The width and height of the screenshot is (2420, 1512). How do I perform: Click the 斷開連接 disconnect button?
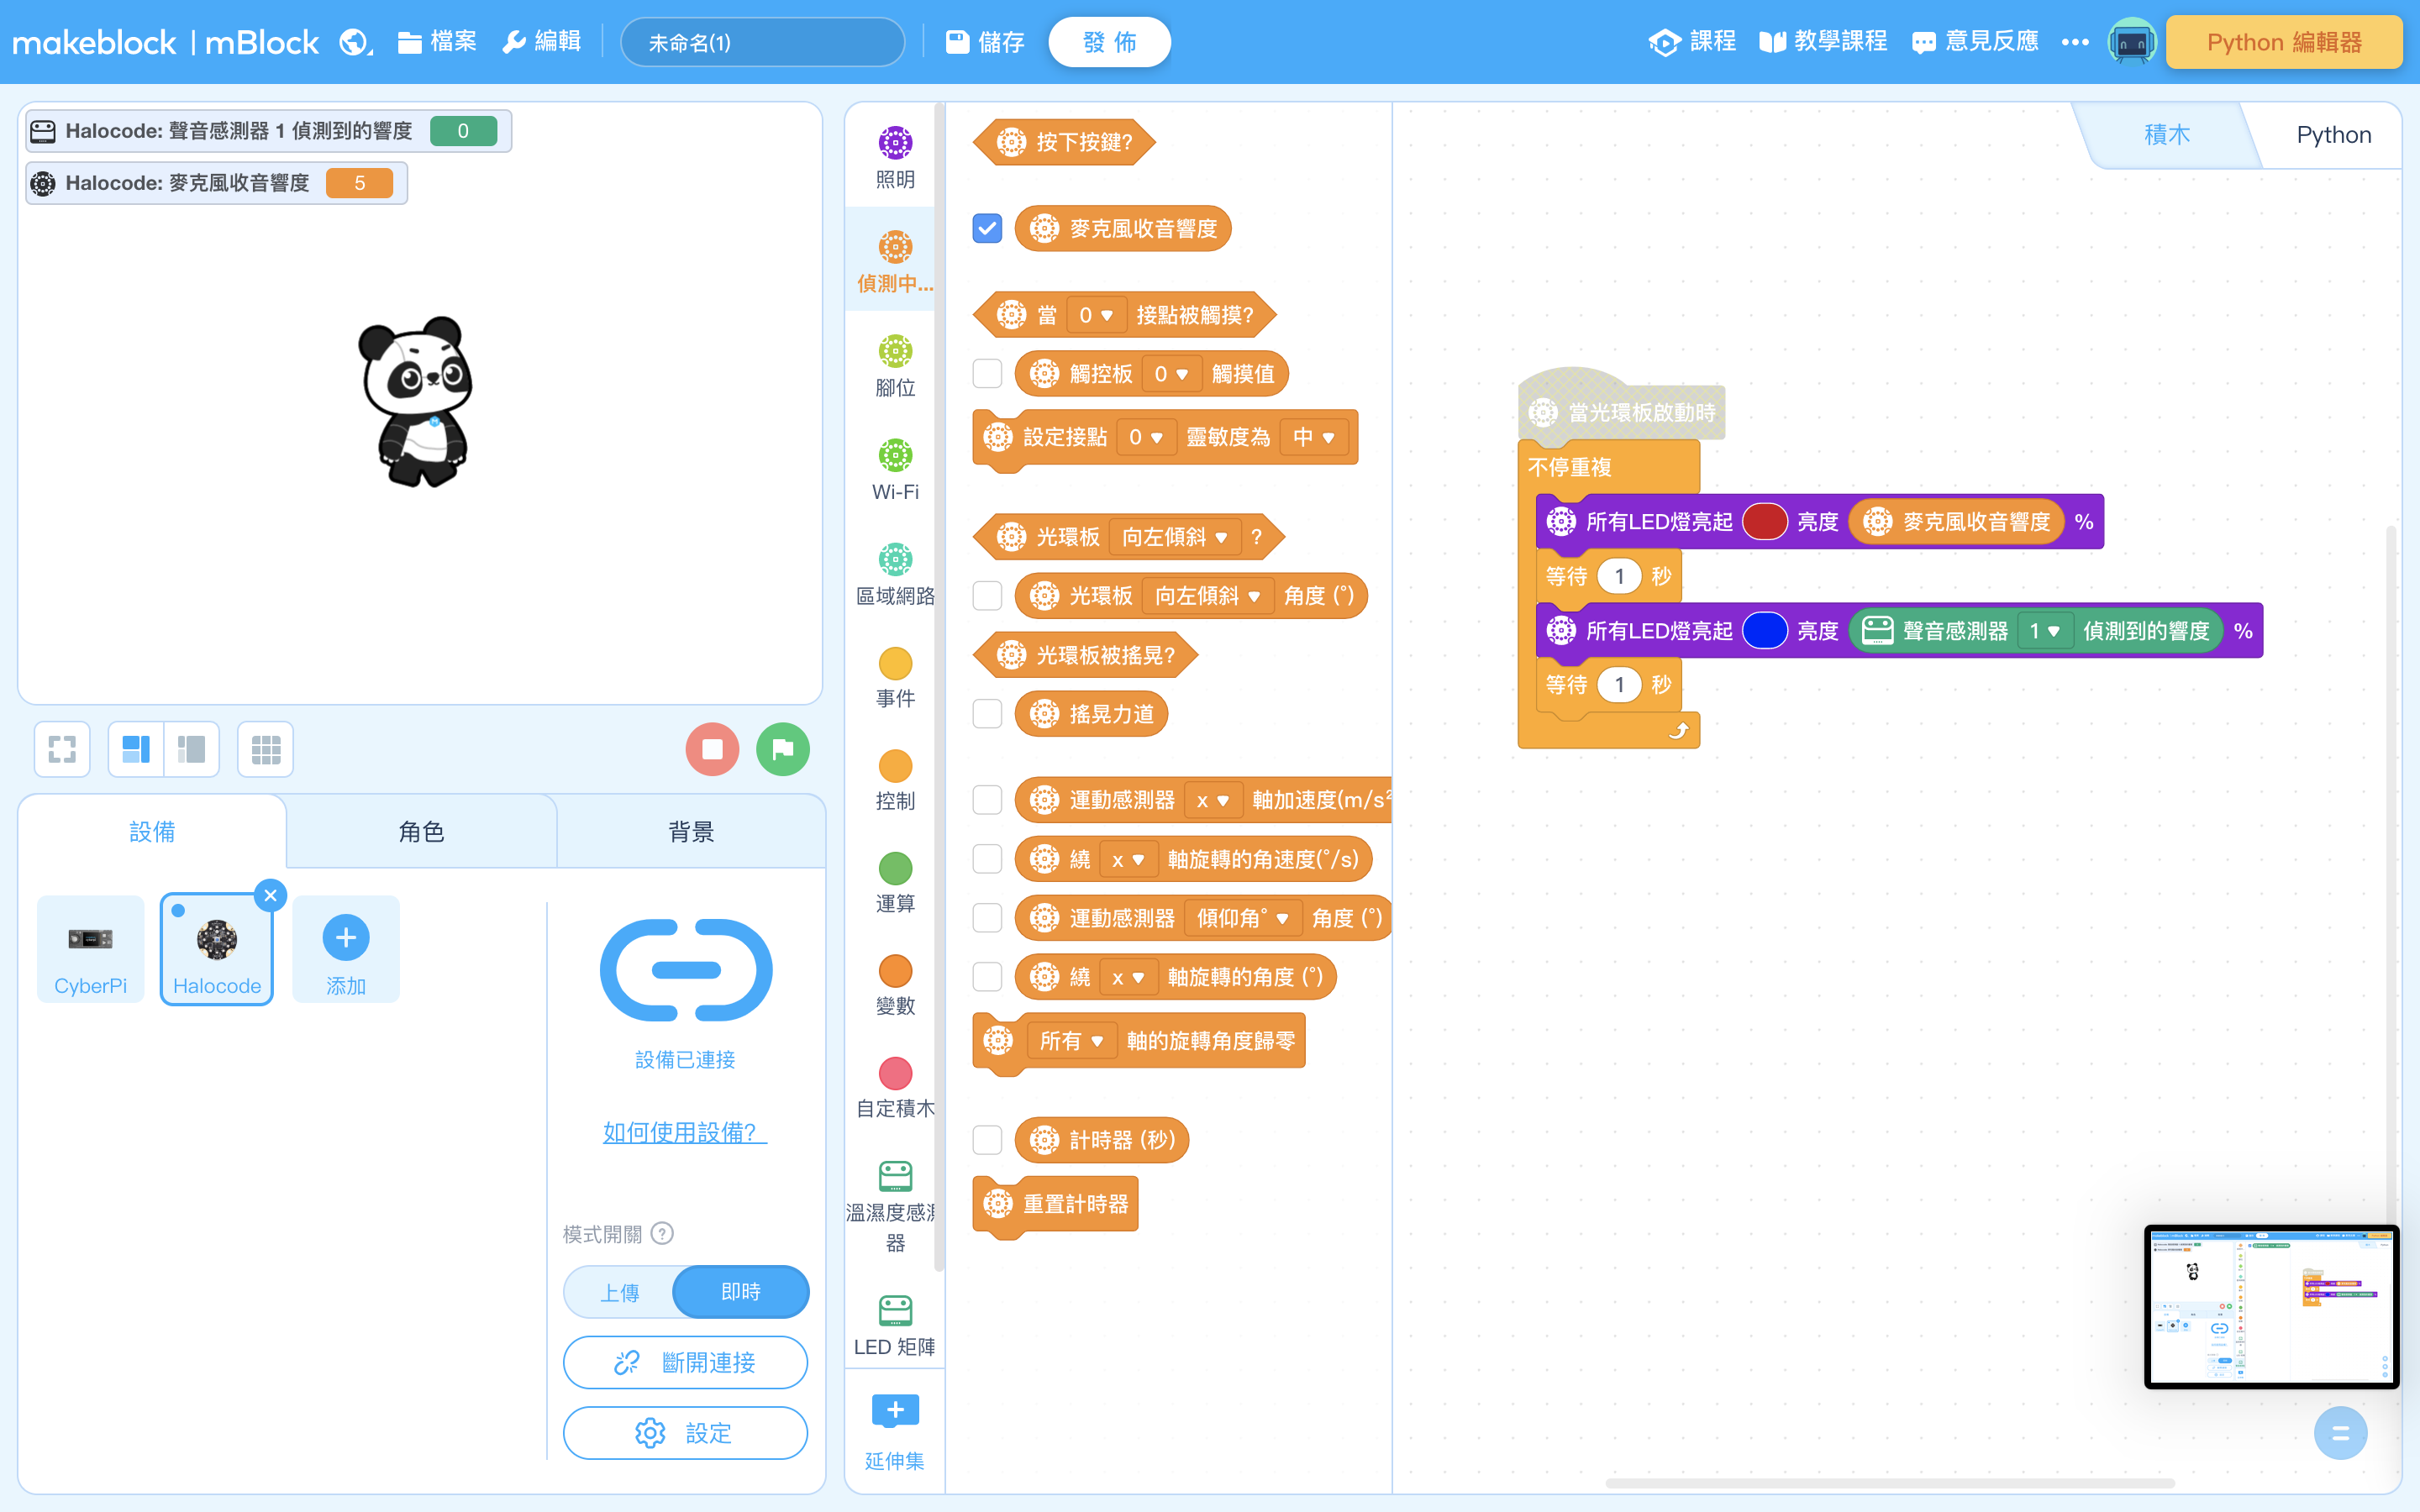tap(685, 1362)
